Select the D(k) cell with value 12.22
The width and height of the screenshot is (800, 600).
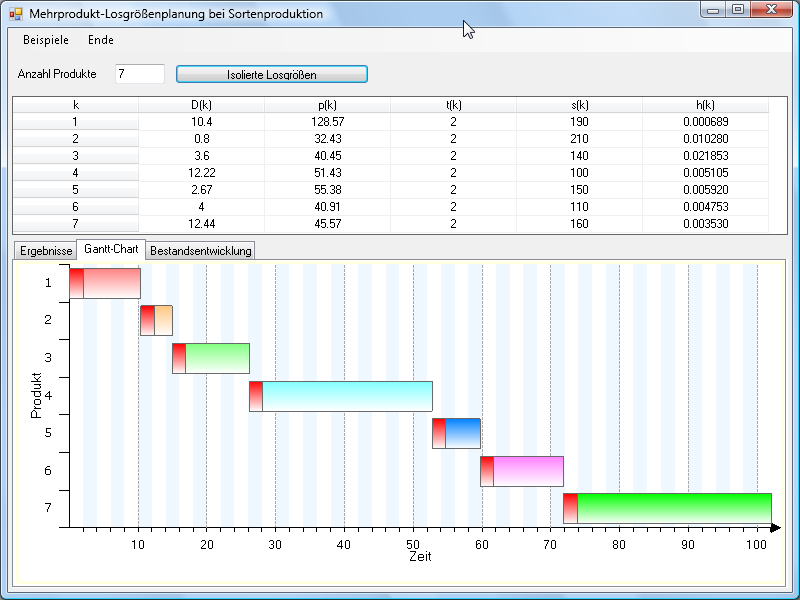coord(201,173)
